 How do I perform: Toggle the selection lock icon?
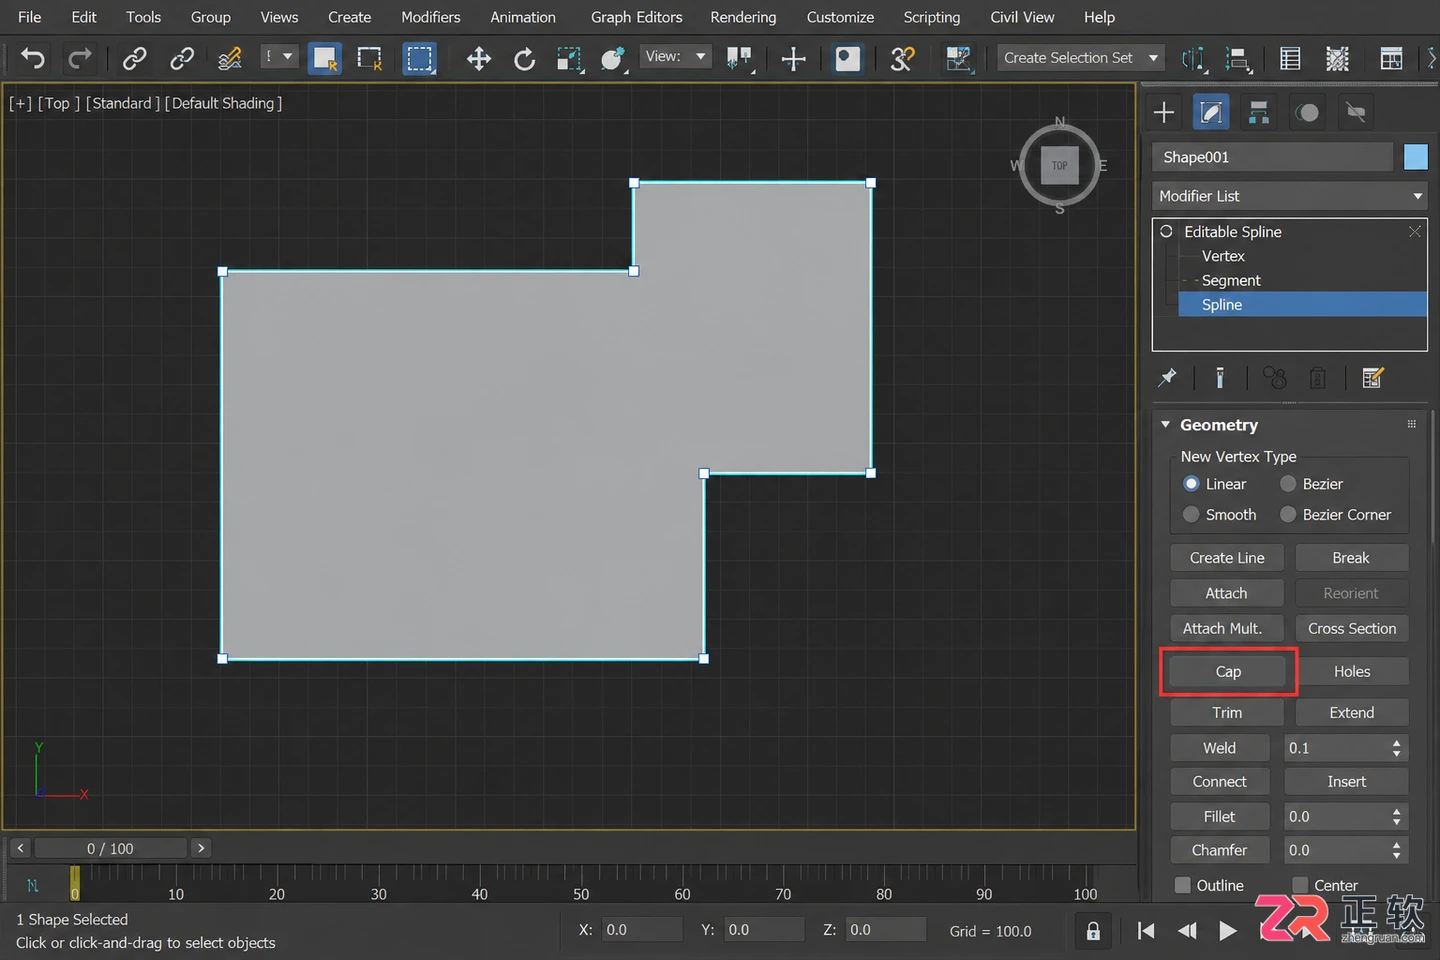pyautogui.click(x=1093, y=931)
